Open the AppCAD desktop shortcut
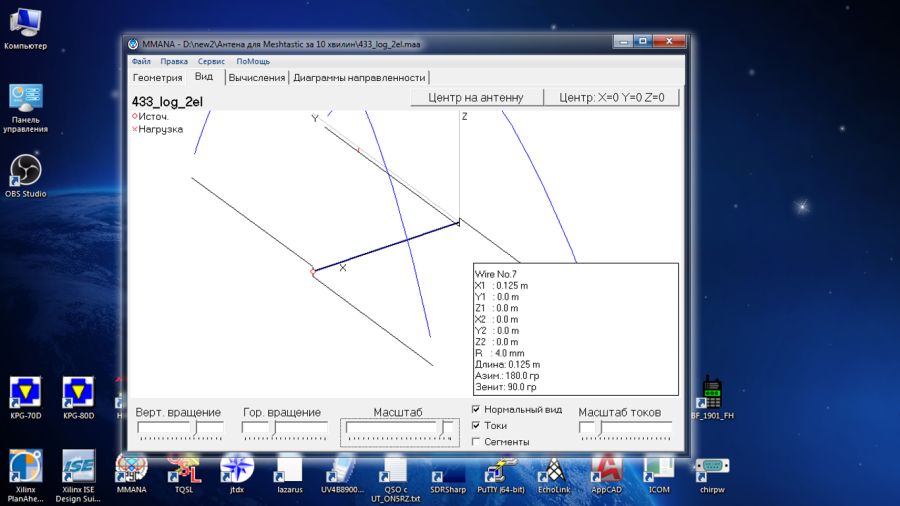The height and width of the screenshot is (506, 900). coord(607,468)
